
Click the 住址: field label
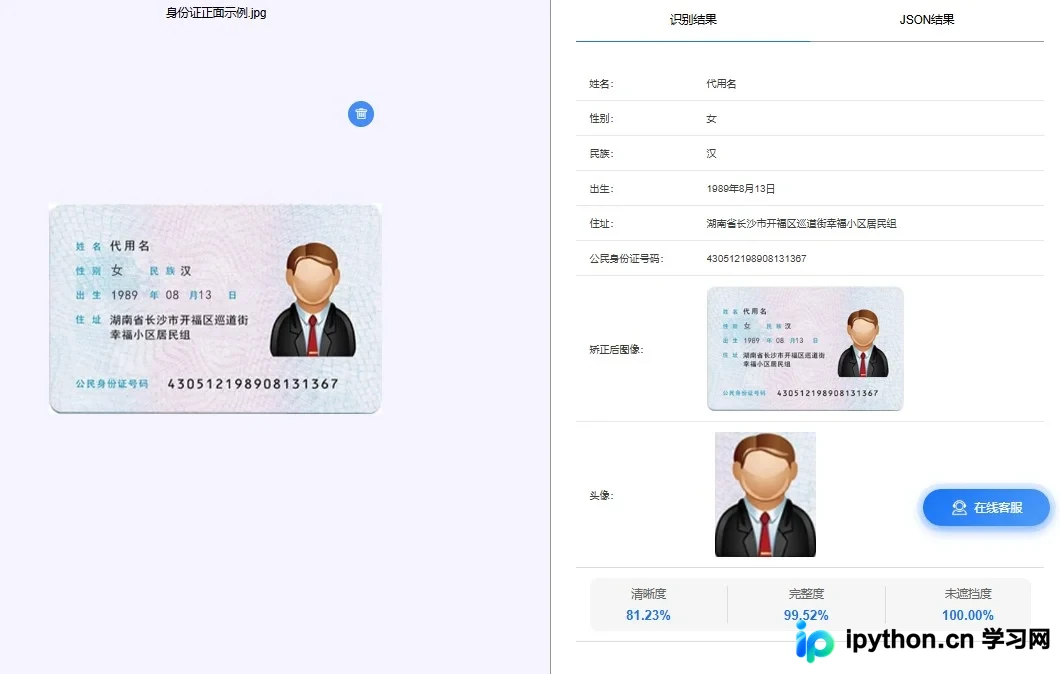601,223
